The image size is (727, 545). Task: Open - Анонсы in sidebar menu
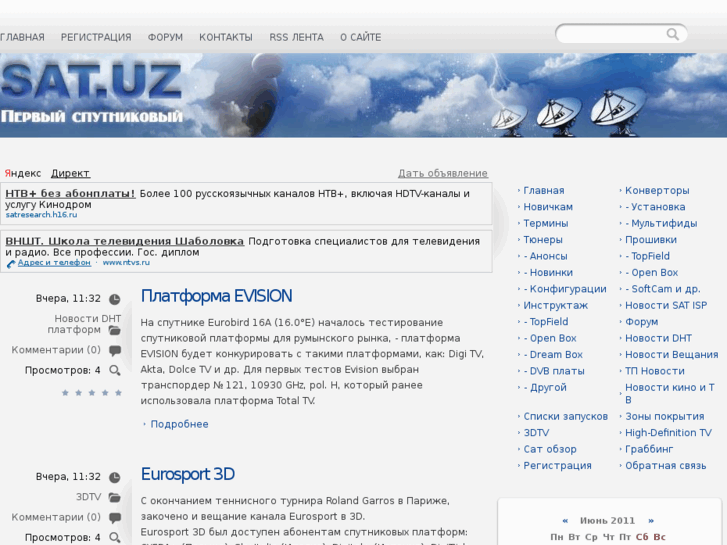[546, 256]
